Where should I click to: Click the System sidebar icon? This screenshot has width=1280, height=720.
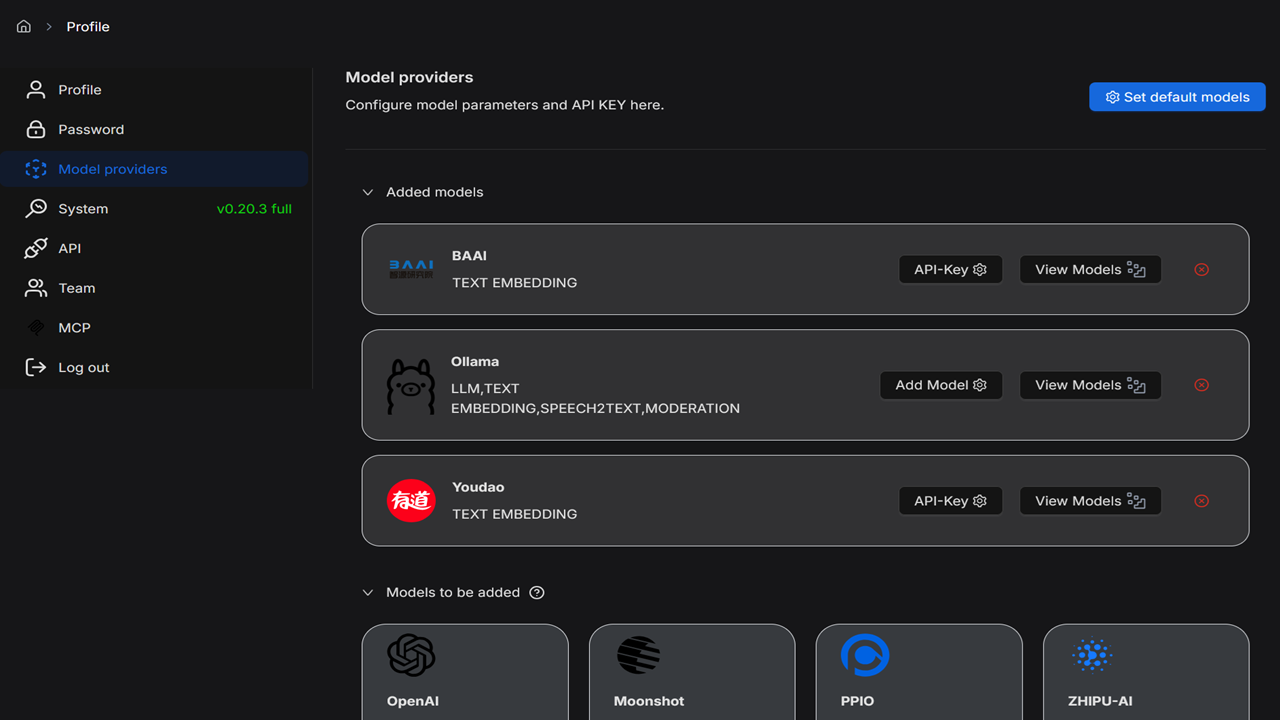[x=36, y=209]
